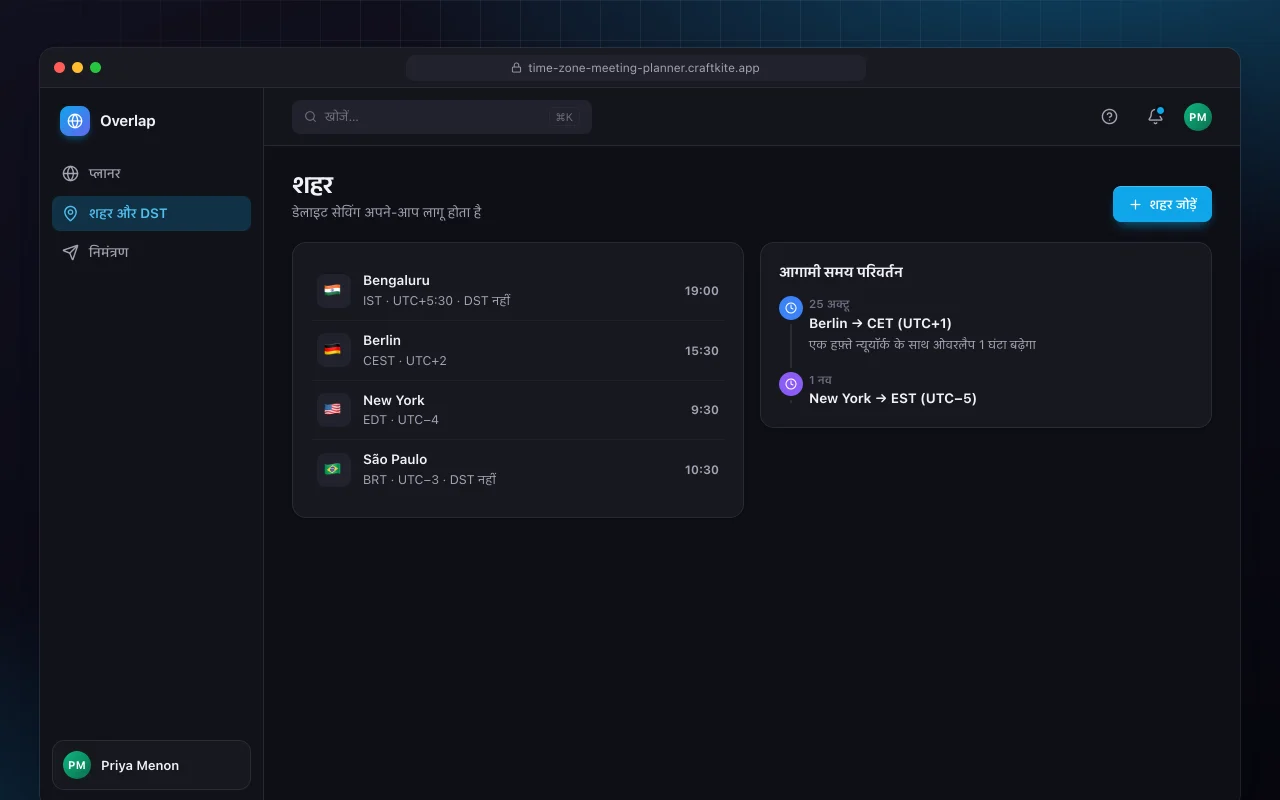Click the Germany flag icon for Berlin
The width and height of the screenshot is (1280, 800).
tap(333, 350)
